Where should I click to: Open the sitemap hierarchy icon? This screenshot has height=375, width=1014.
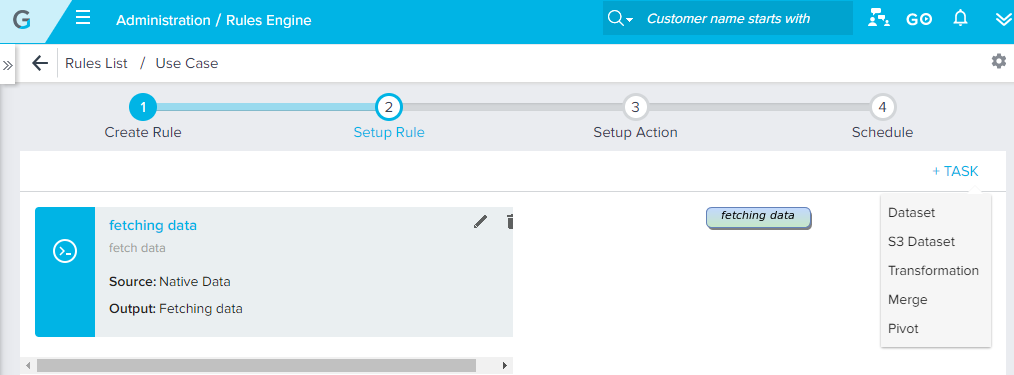(x=878, y=19)
